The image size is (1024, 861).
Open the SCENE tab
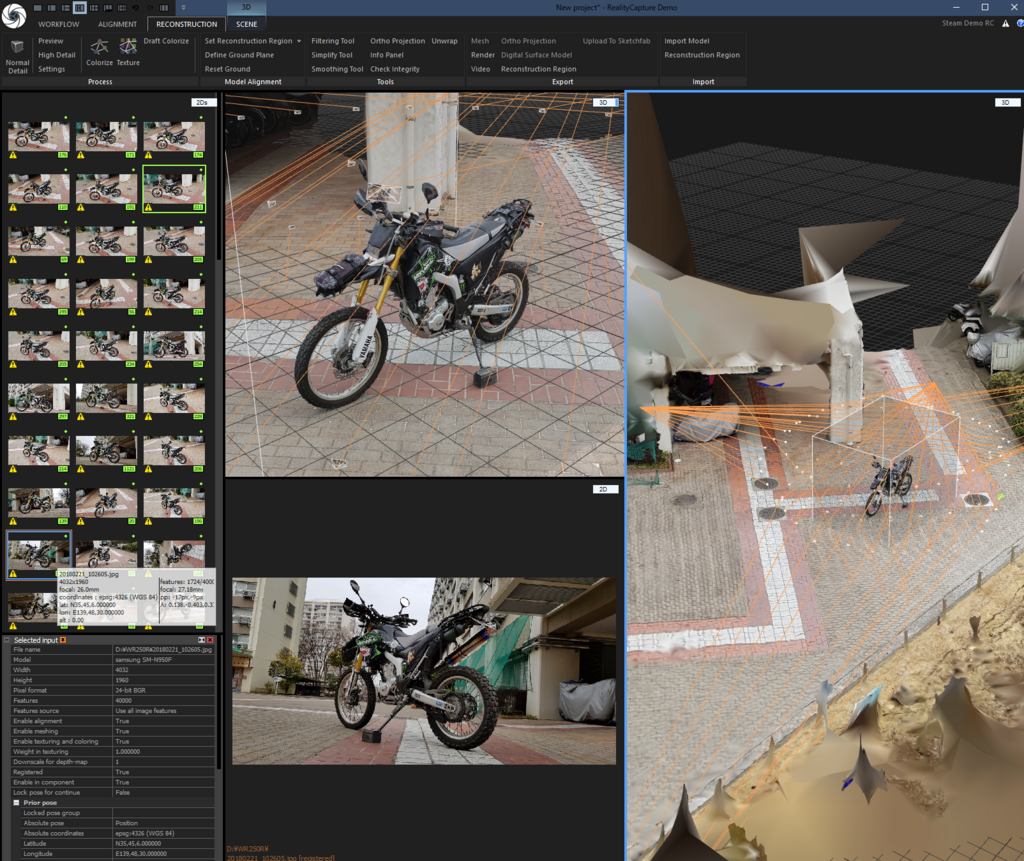click(x=246, y=24)
